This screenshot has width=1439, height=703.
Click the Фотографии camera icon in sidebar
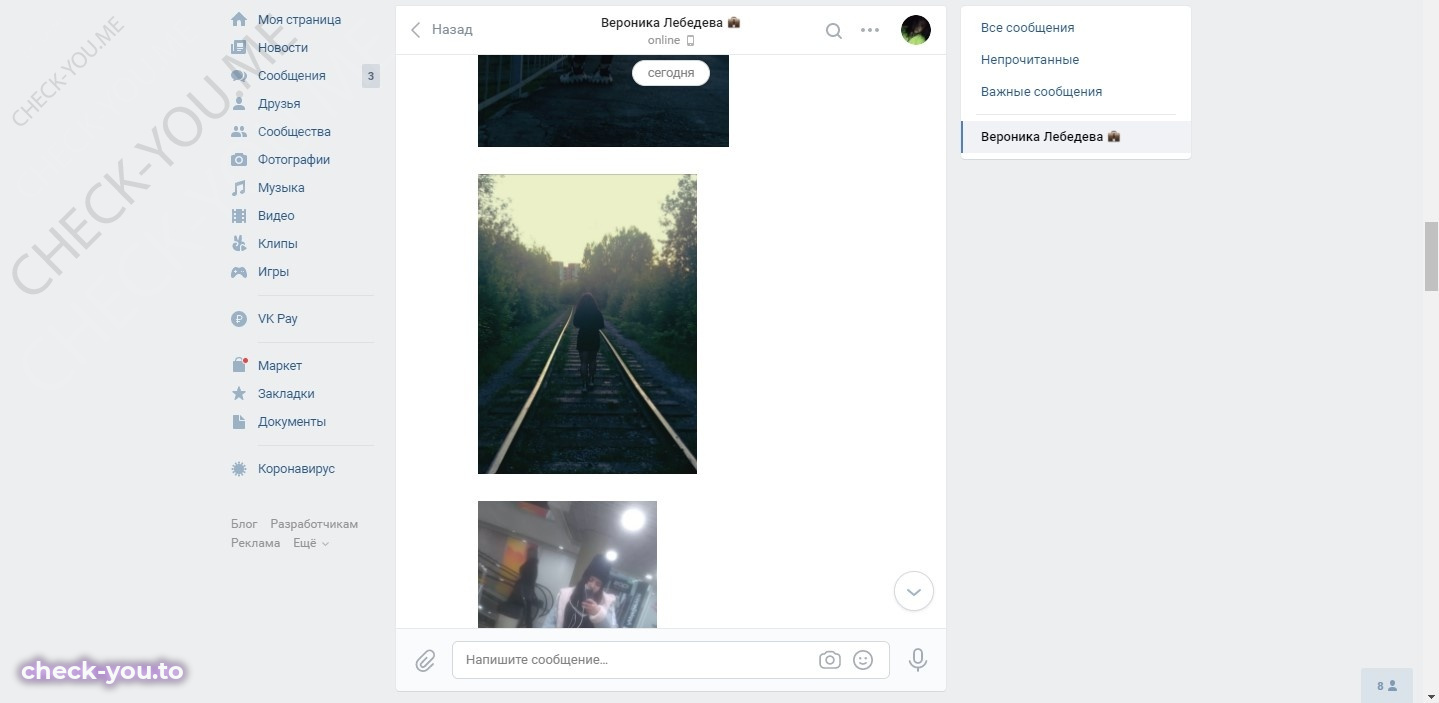pos(239,159)
